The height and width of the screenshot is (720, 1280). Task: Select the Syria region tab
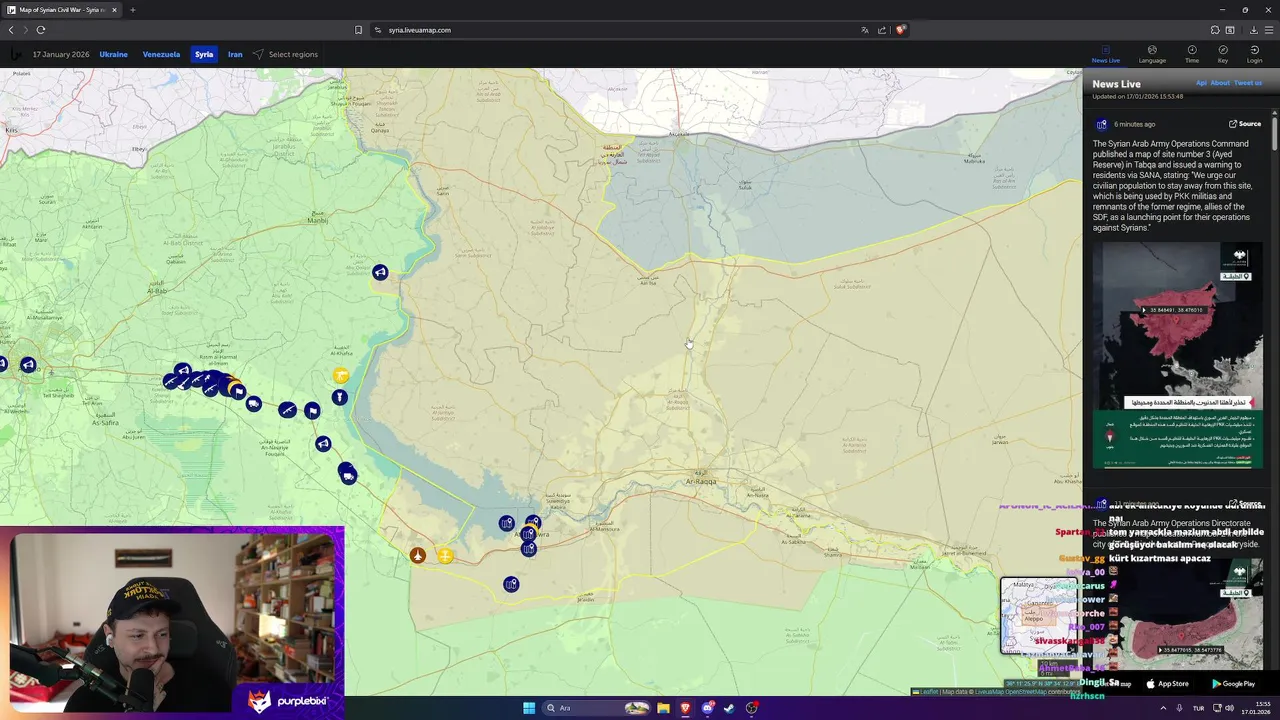click(x=204, y=54)
